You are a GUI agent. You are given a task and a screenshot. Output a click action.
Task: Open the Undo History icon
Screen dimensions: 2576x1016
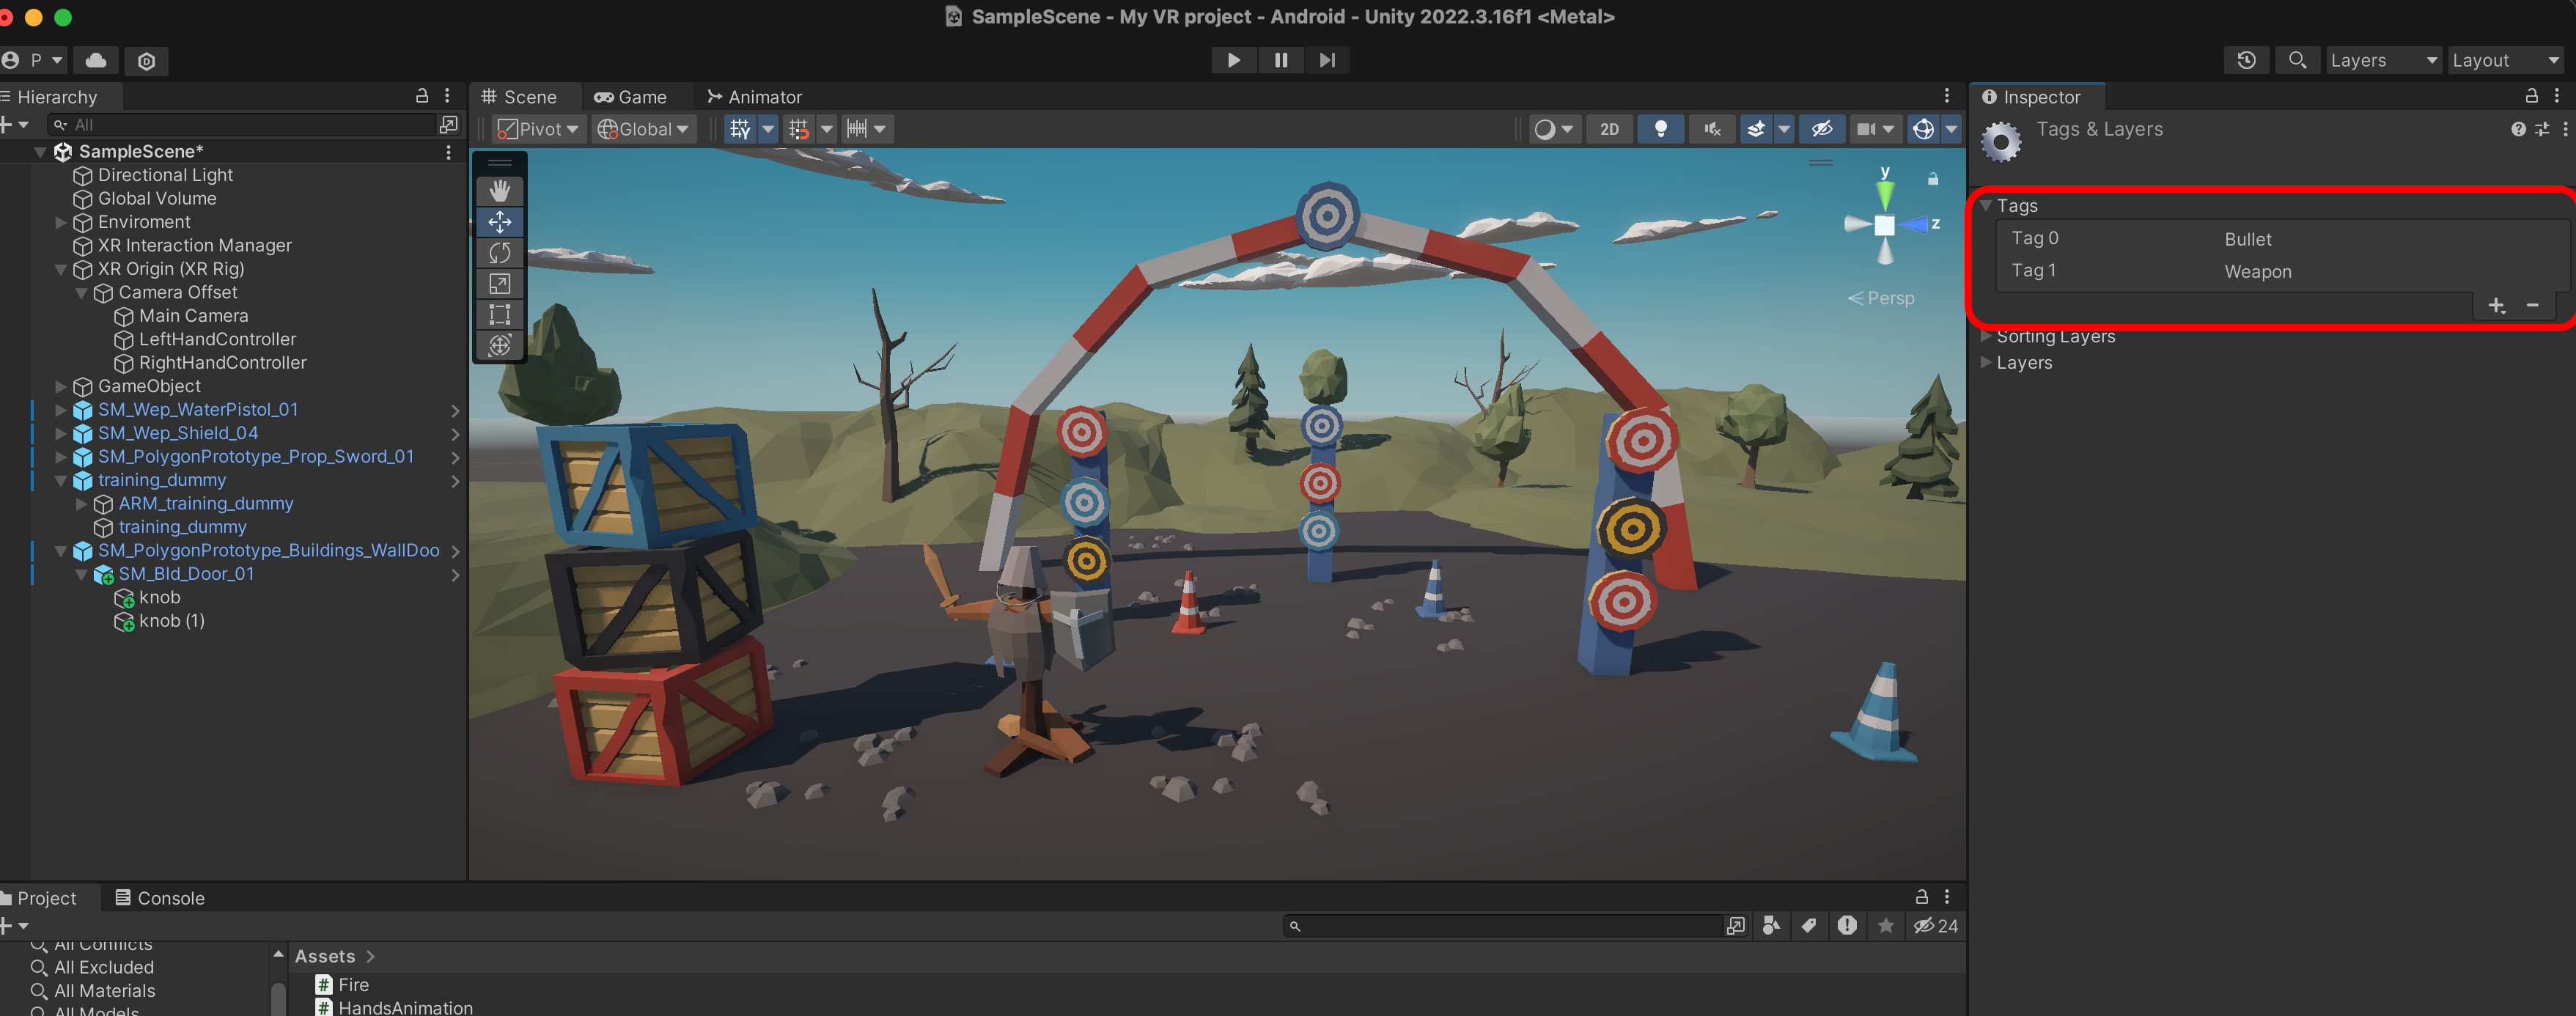point(2246,60)
